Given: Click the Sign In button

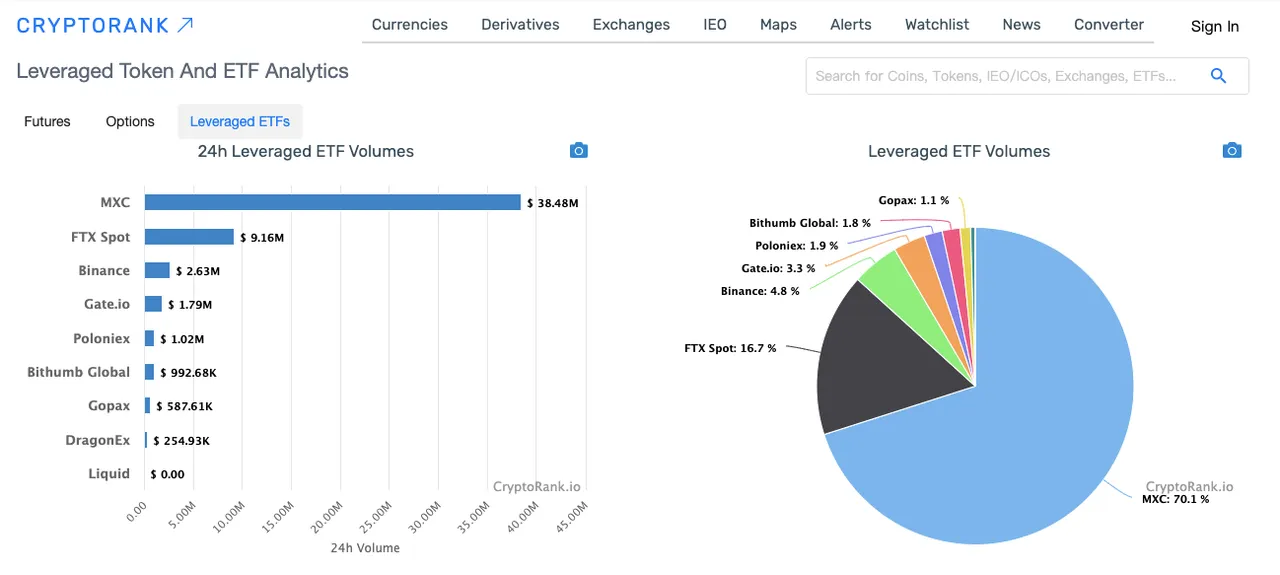Looking at the screenshot, I should coord(1215,27).
